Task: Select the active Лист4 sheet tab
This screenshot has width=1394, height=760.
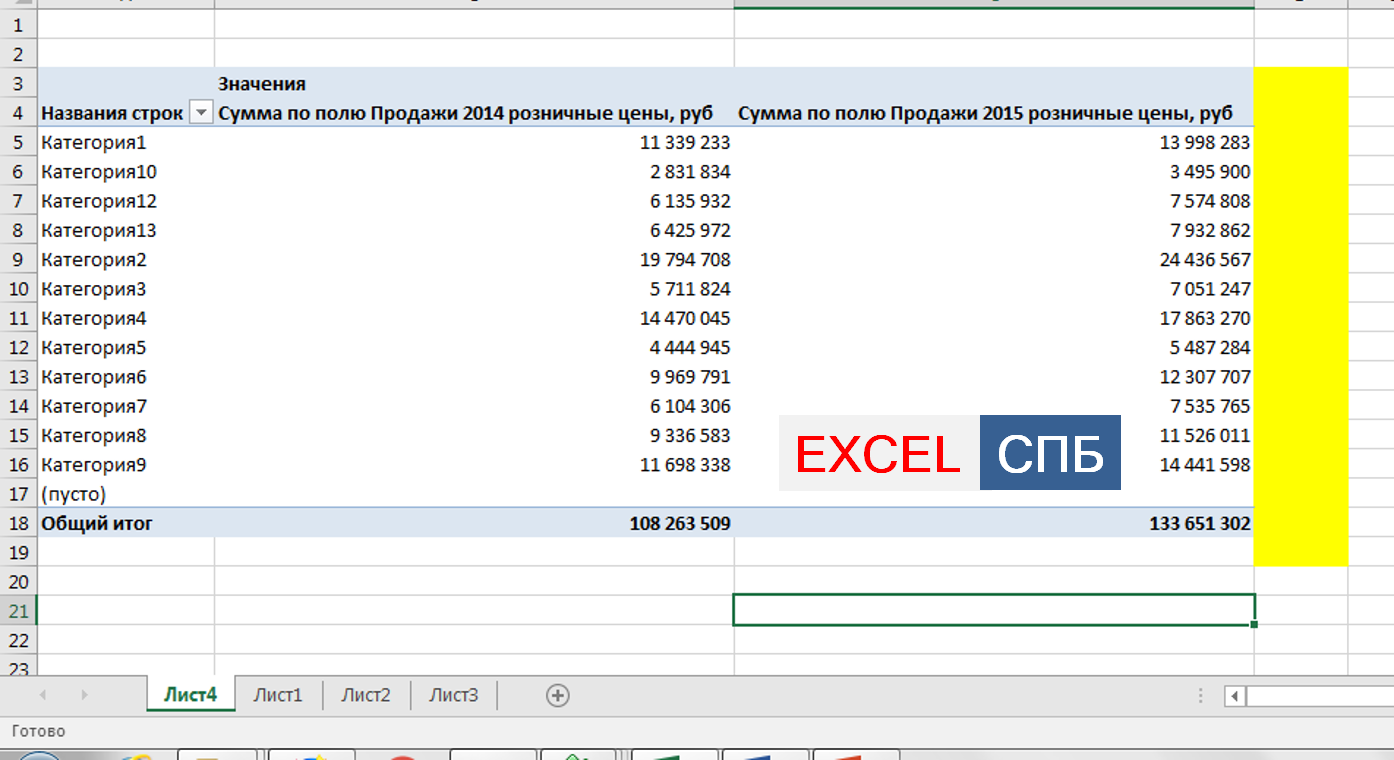Action: (190, 695)
